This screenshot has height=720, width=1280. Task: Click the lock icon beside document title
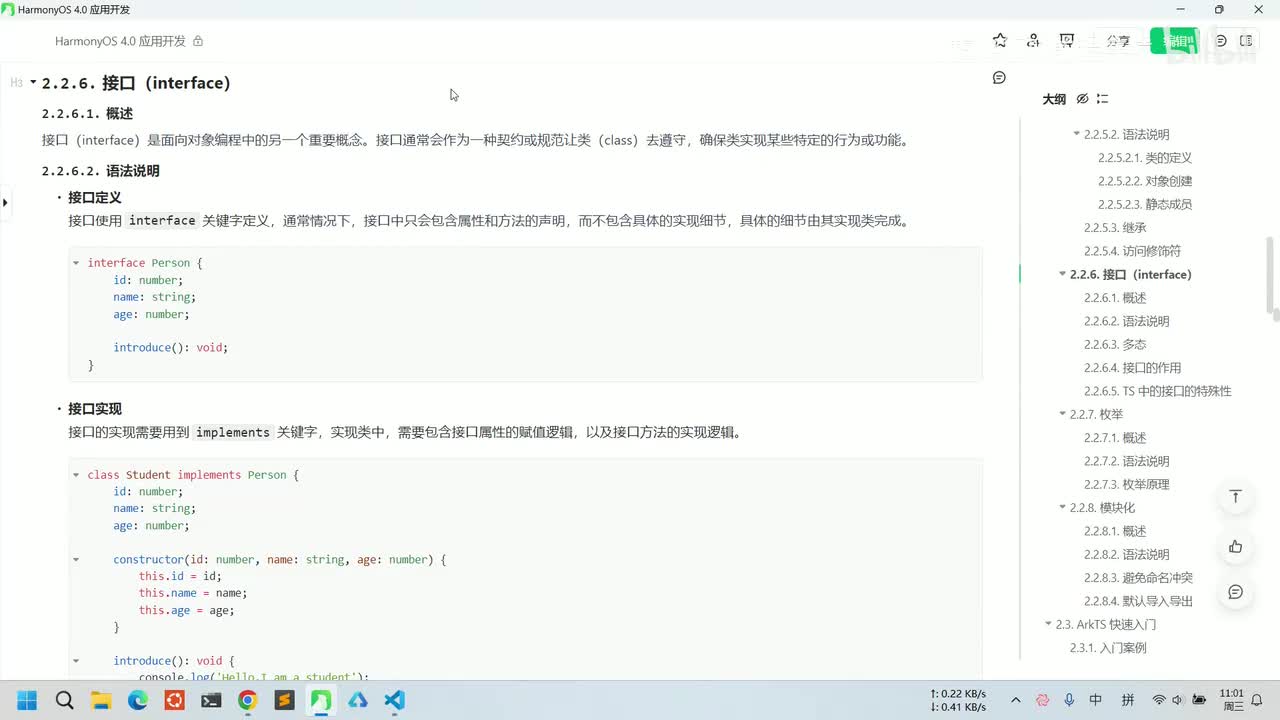click(x=198, y=41)
